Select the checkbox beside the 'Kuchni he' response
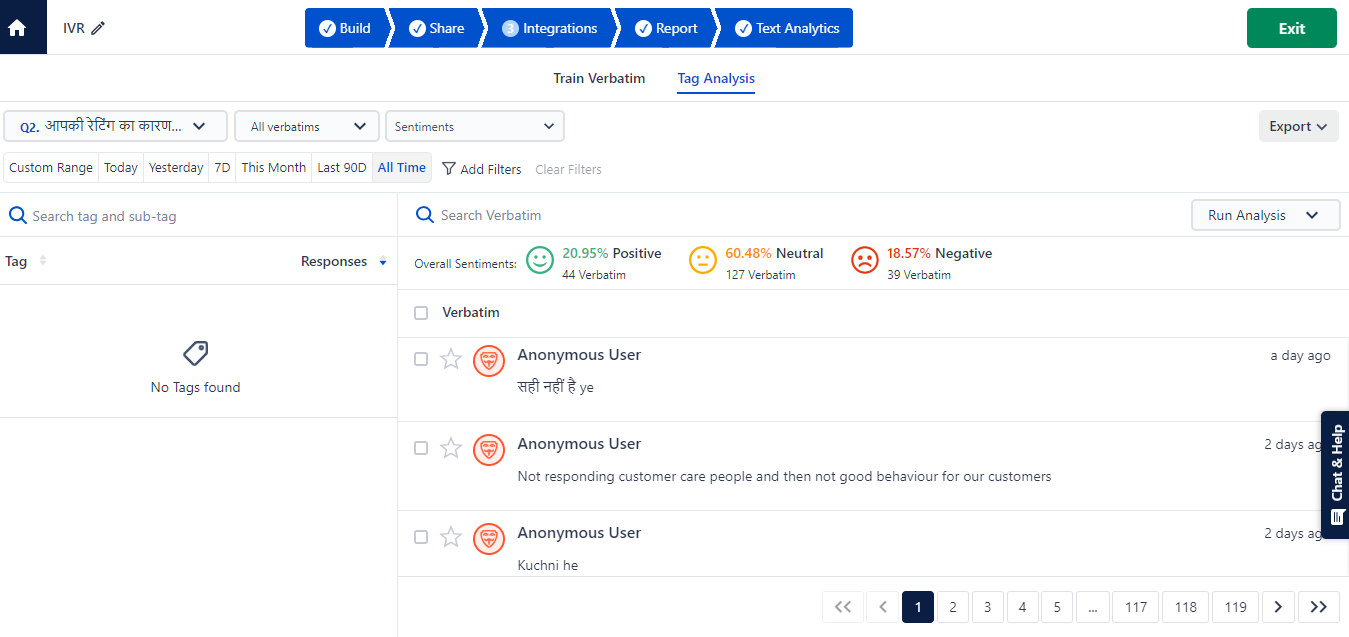This screenshot has width=1349, height=637. [x=421, y=537]
